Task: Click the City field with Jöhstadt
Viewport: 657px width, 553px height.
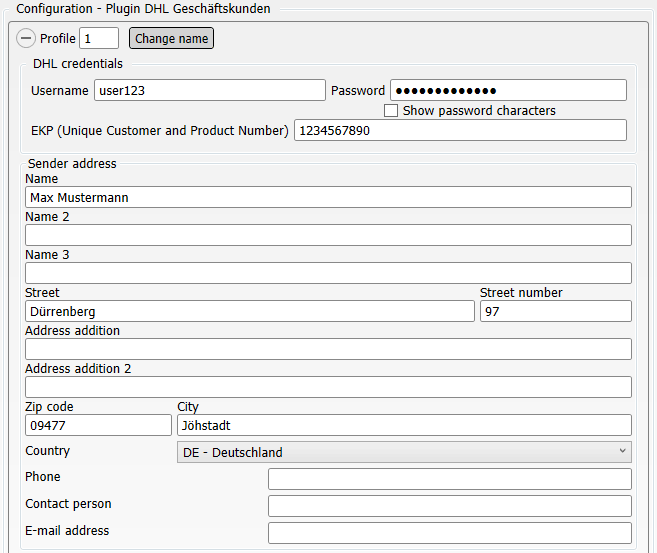Action: 404,425
